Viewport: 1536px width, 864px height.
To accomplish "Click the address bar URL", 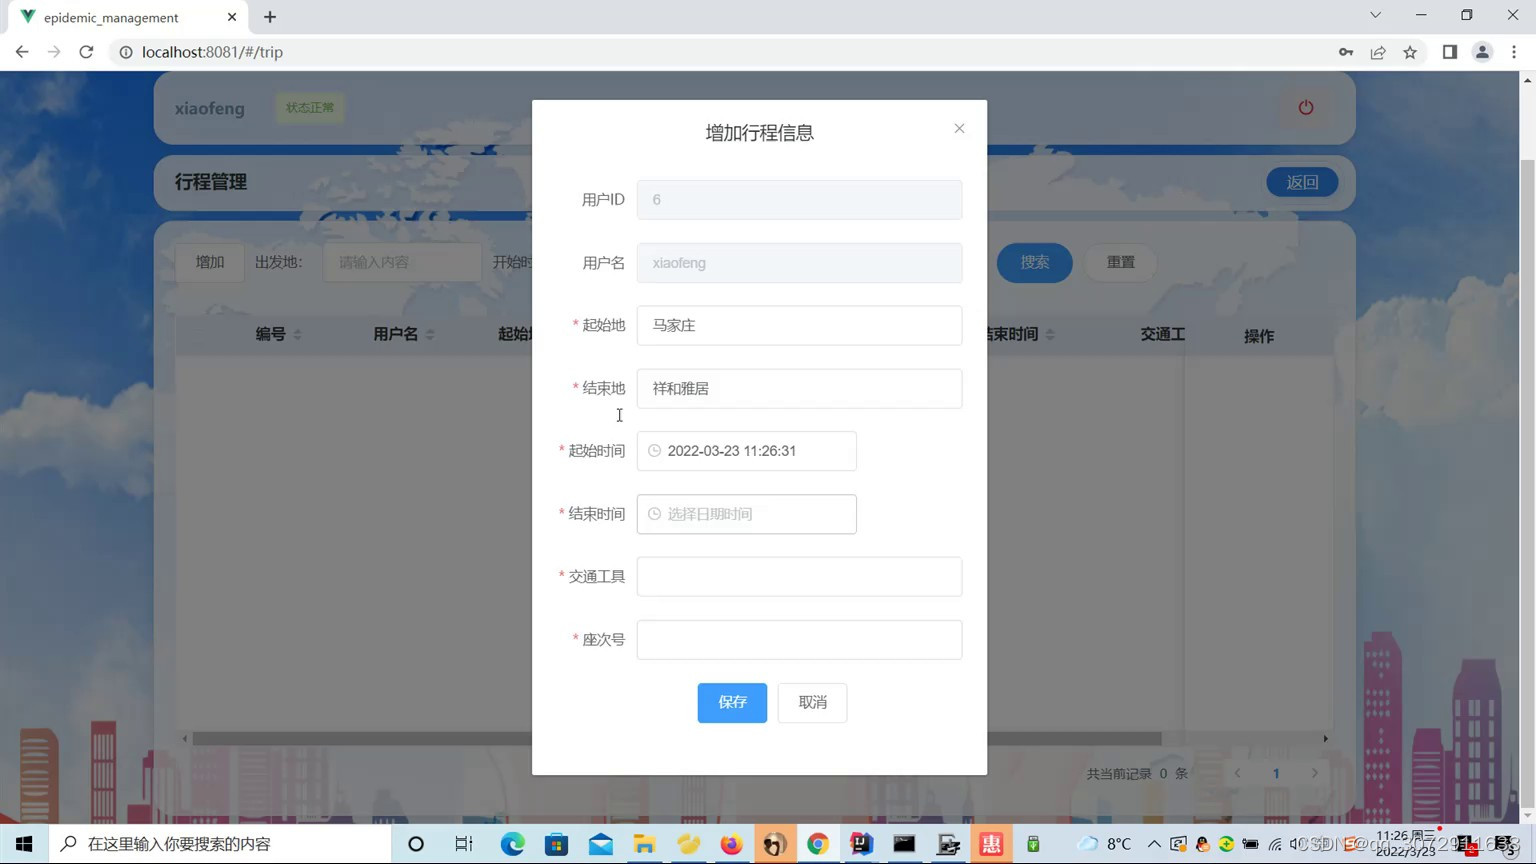I will tap(212, 52).
